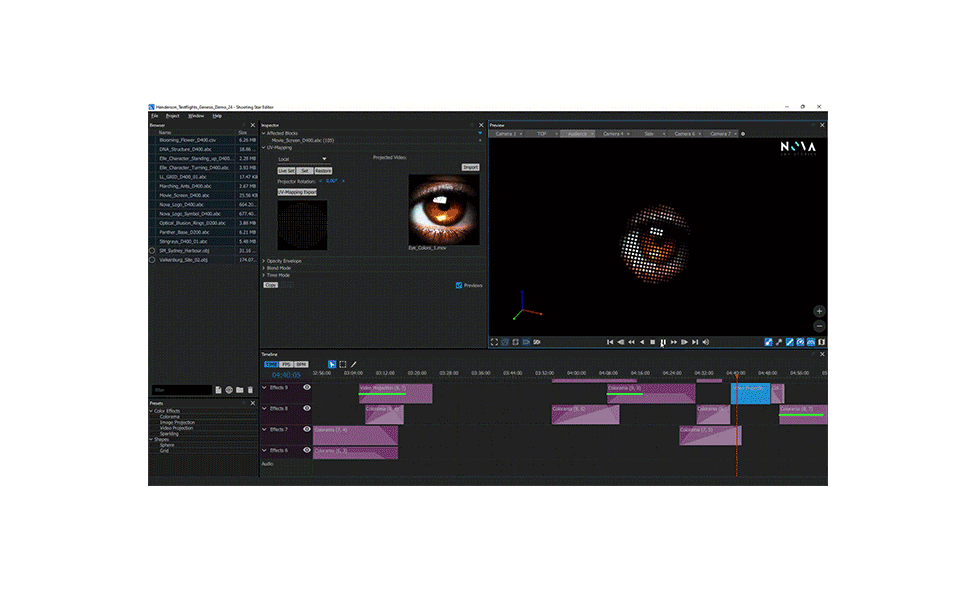Click the delete trash icon in Browser
The width and height of the screenshot is (976, 591).
click(251, 390)
